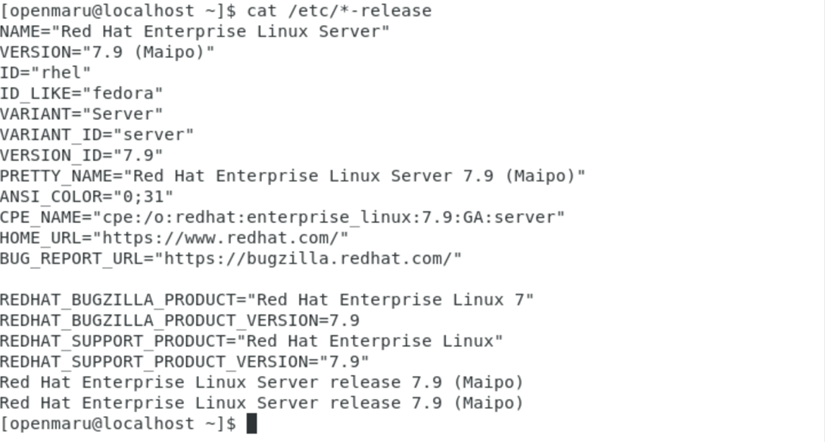This screenshot has width=825, height=442.
Task: Click the VERSION="7.9 (Maipo)" line
Action: click(107, 51)
